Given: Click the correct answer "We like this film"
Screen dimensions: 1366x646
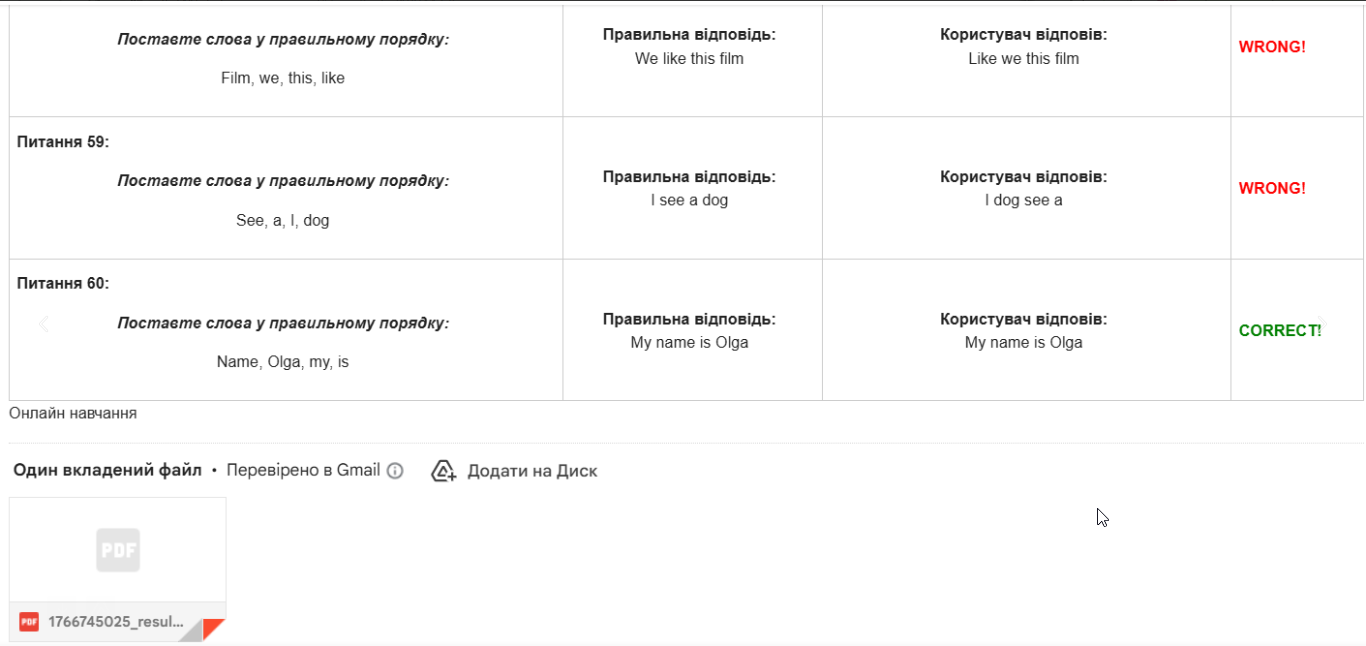Looking at the screenshot, I should 689,59.
